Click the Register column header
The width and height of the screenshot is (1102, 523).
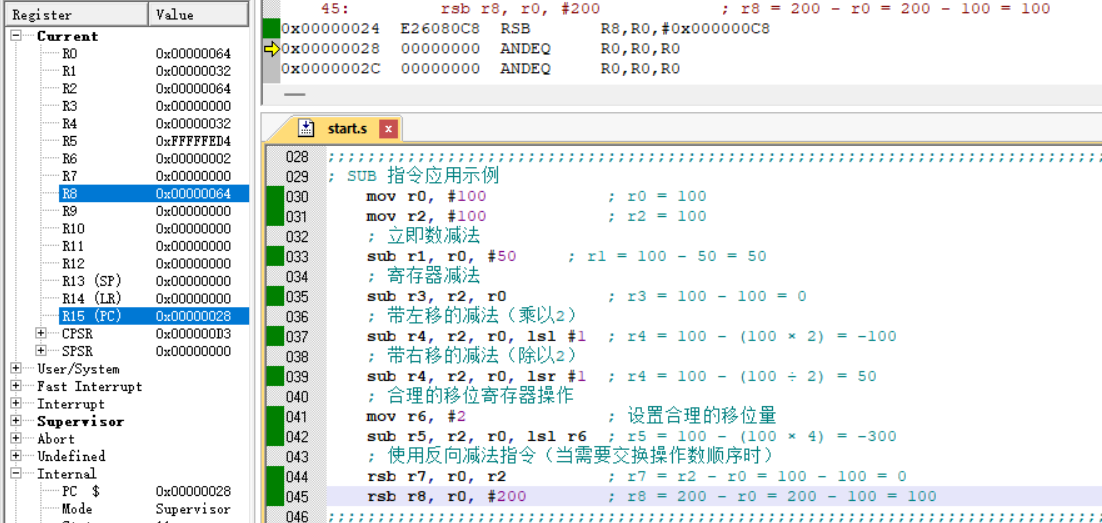[78, 14]
